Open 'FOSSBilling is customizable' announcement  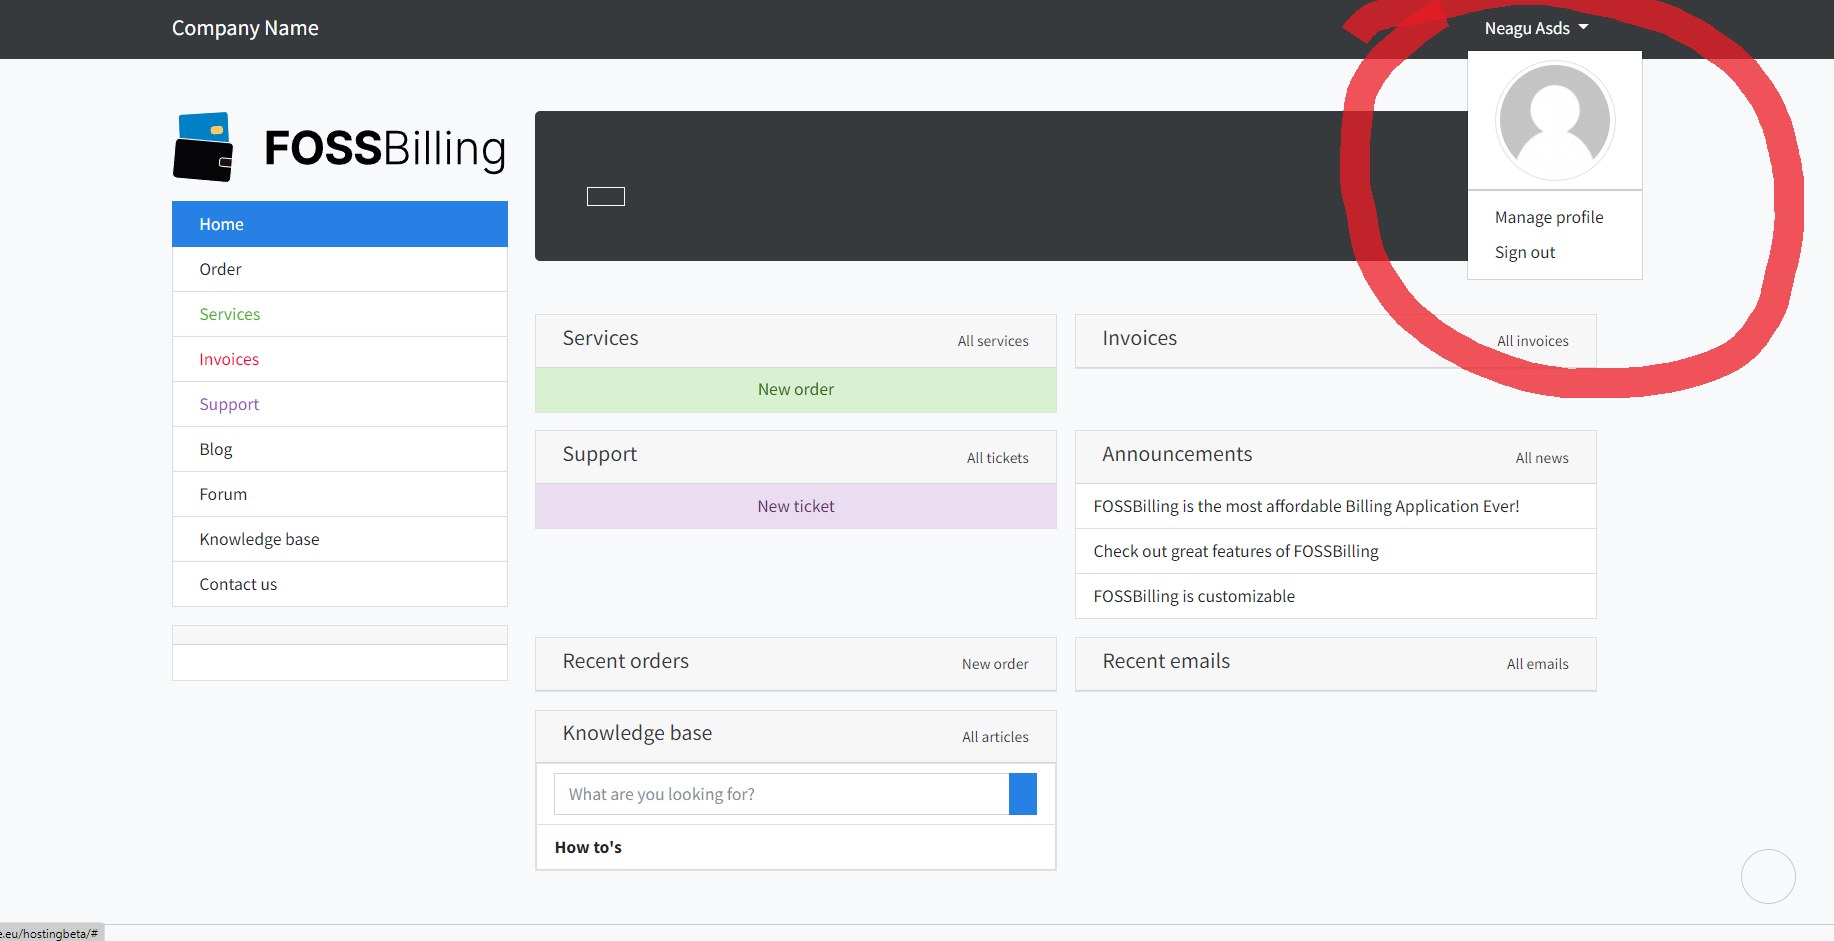[x=1336, y=596]
